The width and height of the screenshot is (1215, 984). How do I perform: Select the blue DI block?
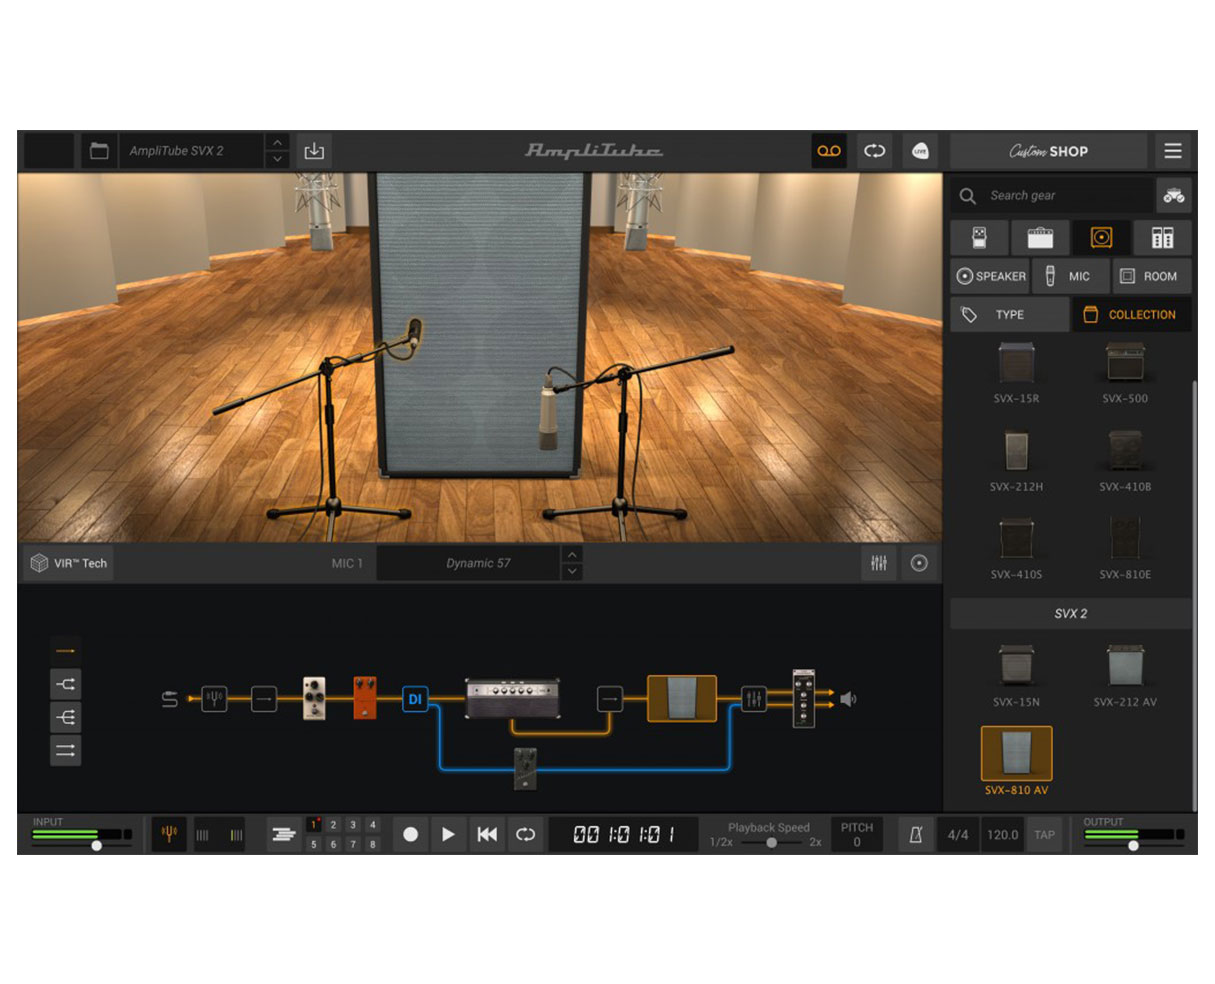[x=415, y=699]
